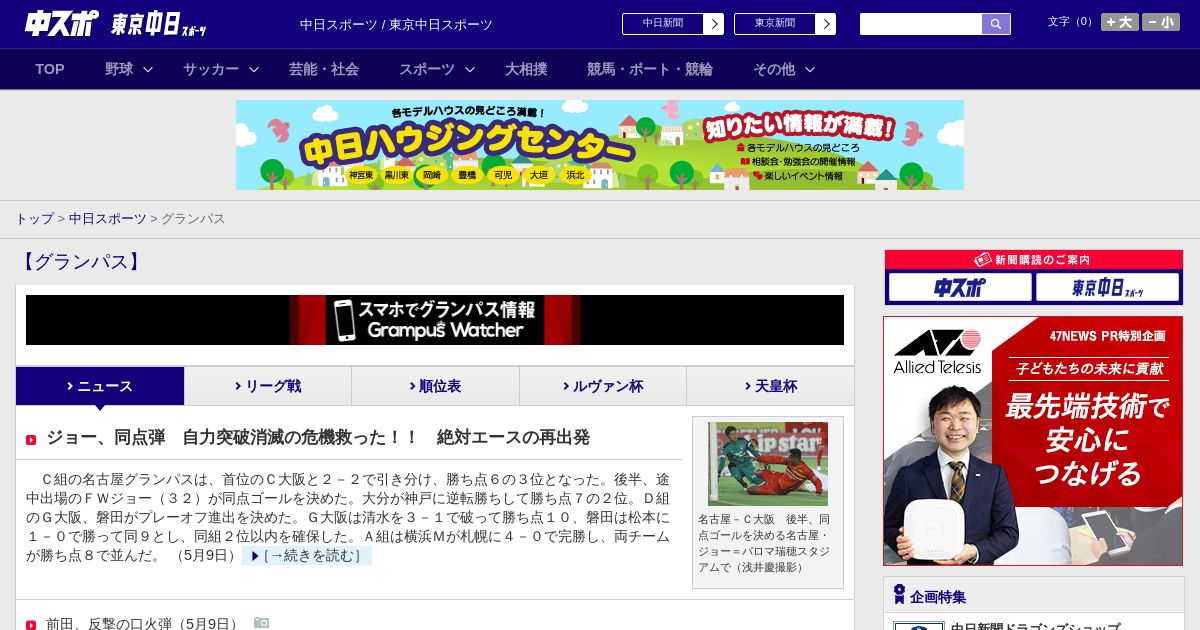This screenshot has width=1200, height=630.
Task: Open 芸能・社会 section
Action: [324, 69]
